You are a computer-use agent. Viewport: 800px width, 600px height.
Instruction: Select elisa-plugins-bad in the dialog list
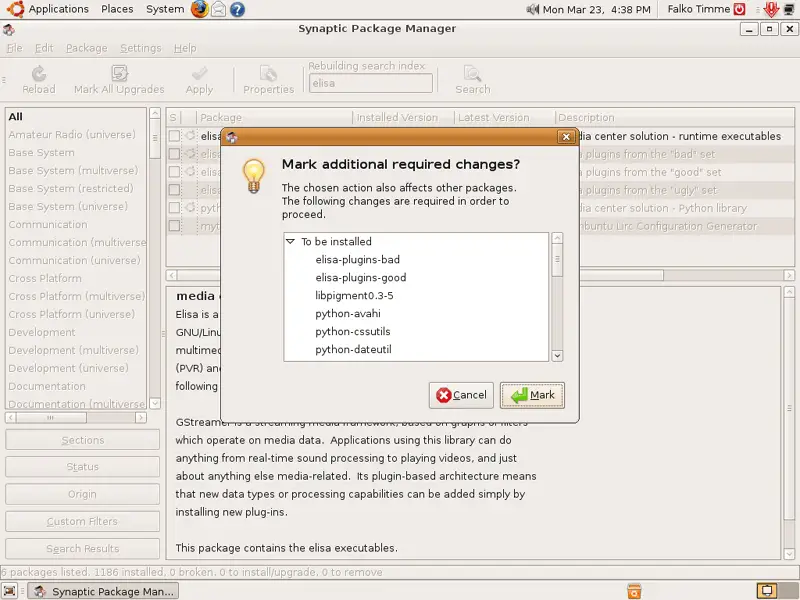[357, 260]
